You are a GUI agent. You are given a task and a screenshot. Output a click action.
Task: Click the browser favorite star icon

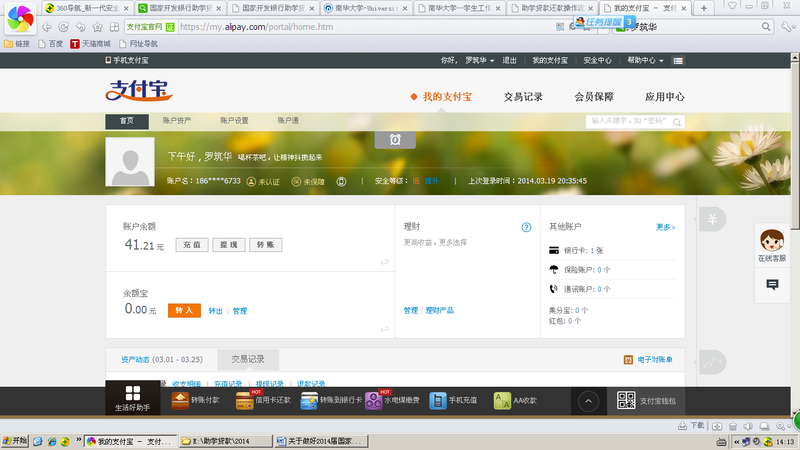[x=97, y=27]
